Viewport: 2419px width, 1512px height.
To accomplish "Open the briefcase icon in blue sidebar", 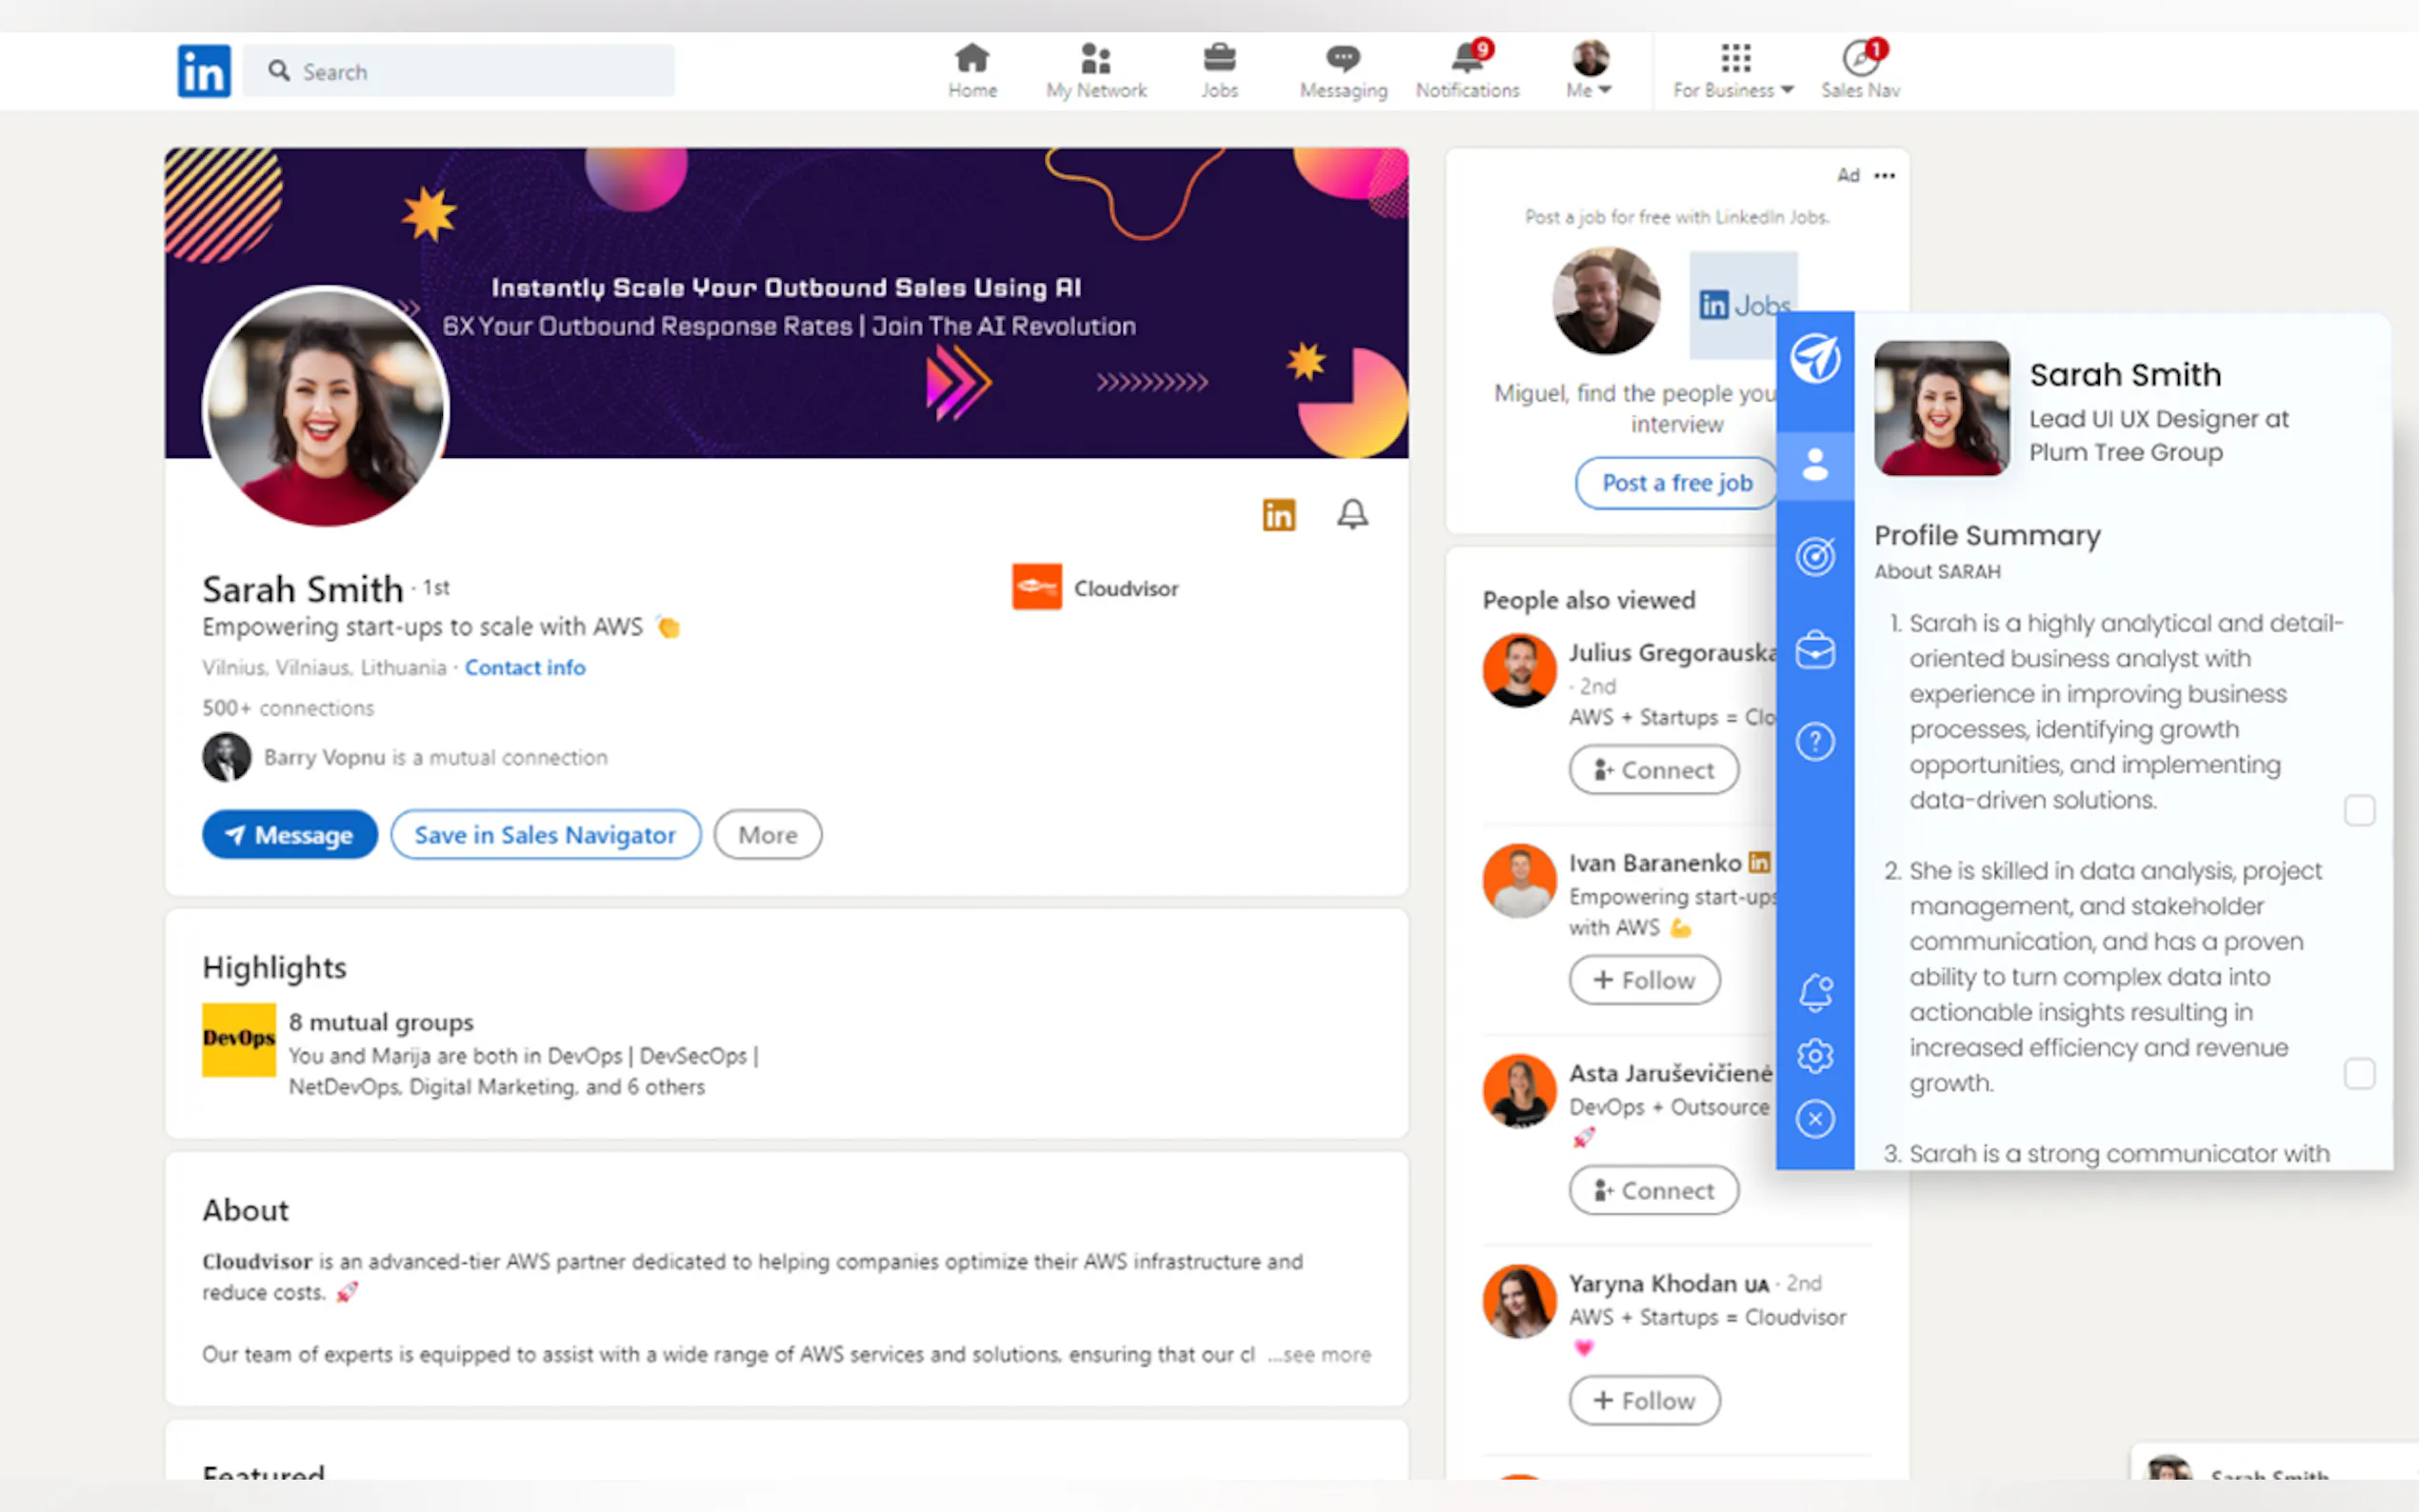I will (x=1814, y=651).
